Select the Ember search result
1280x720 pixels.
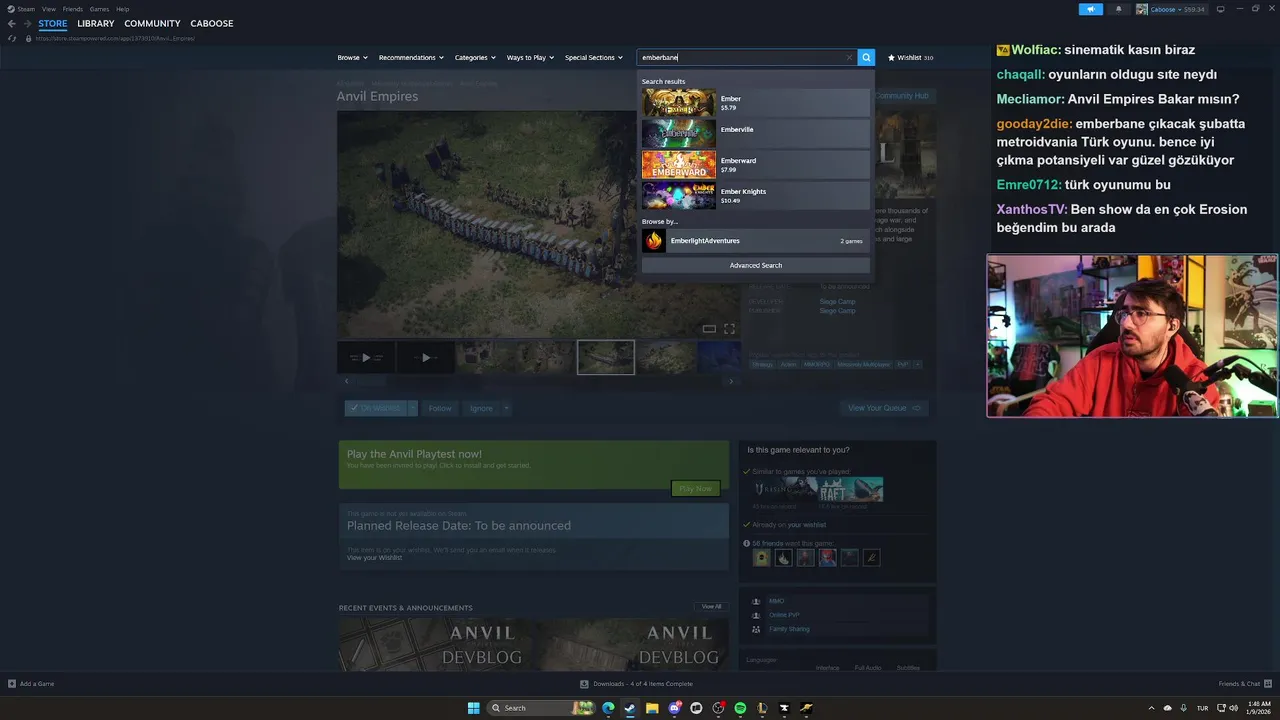click(755, 103)
